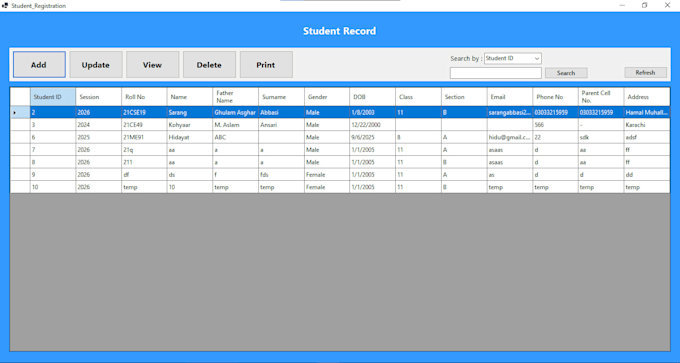The width and height of the screenshot is (680, 363).
Task: Click the 21ME91 roll number cell
Action: pyautogui.click(x=144, y=137)
